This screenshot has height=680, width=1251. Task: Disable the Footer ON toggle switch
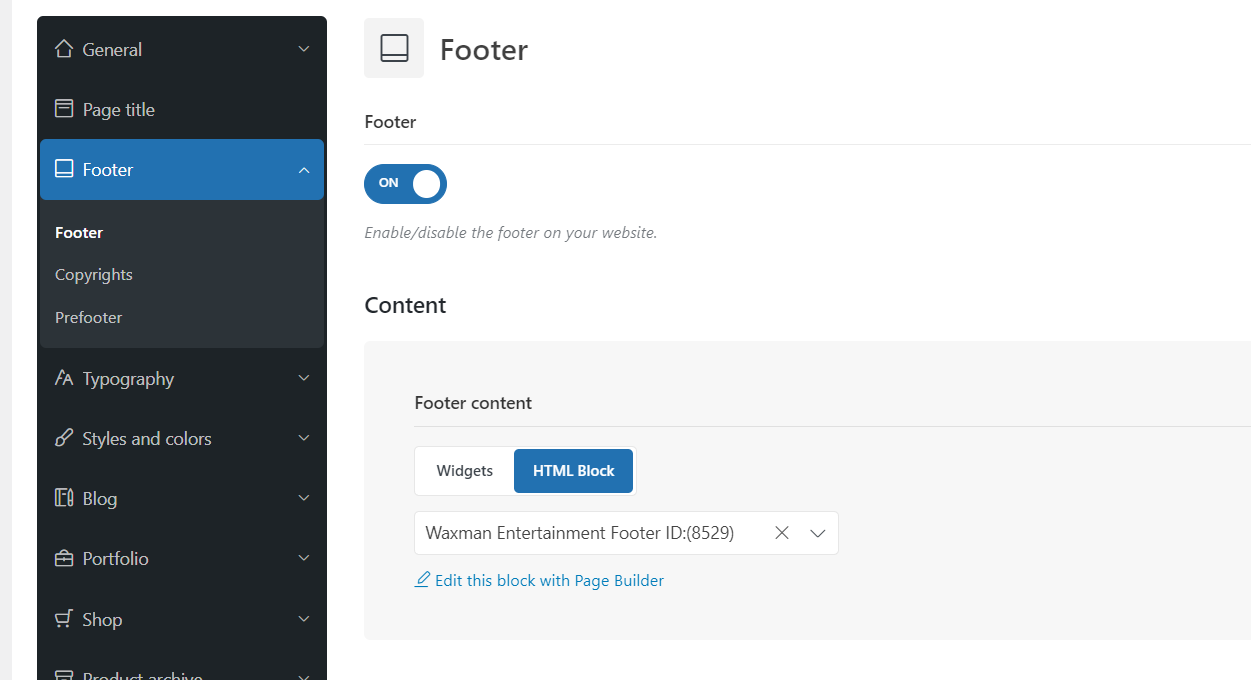[405, 183]
